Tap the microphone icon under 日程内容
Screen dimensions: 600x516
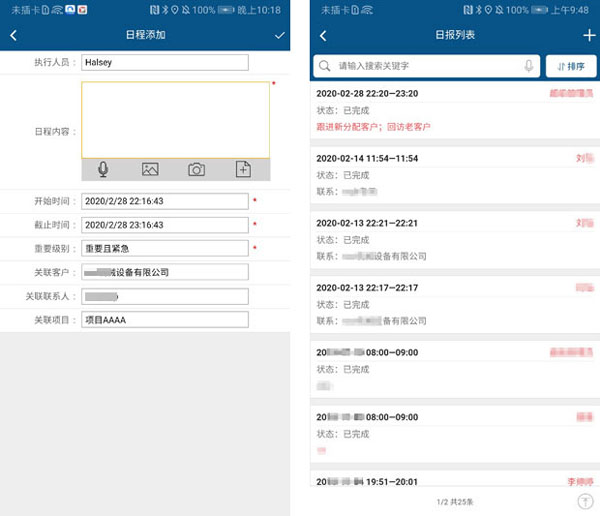tap(103, 170)
